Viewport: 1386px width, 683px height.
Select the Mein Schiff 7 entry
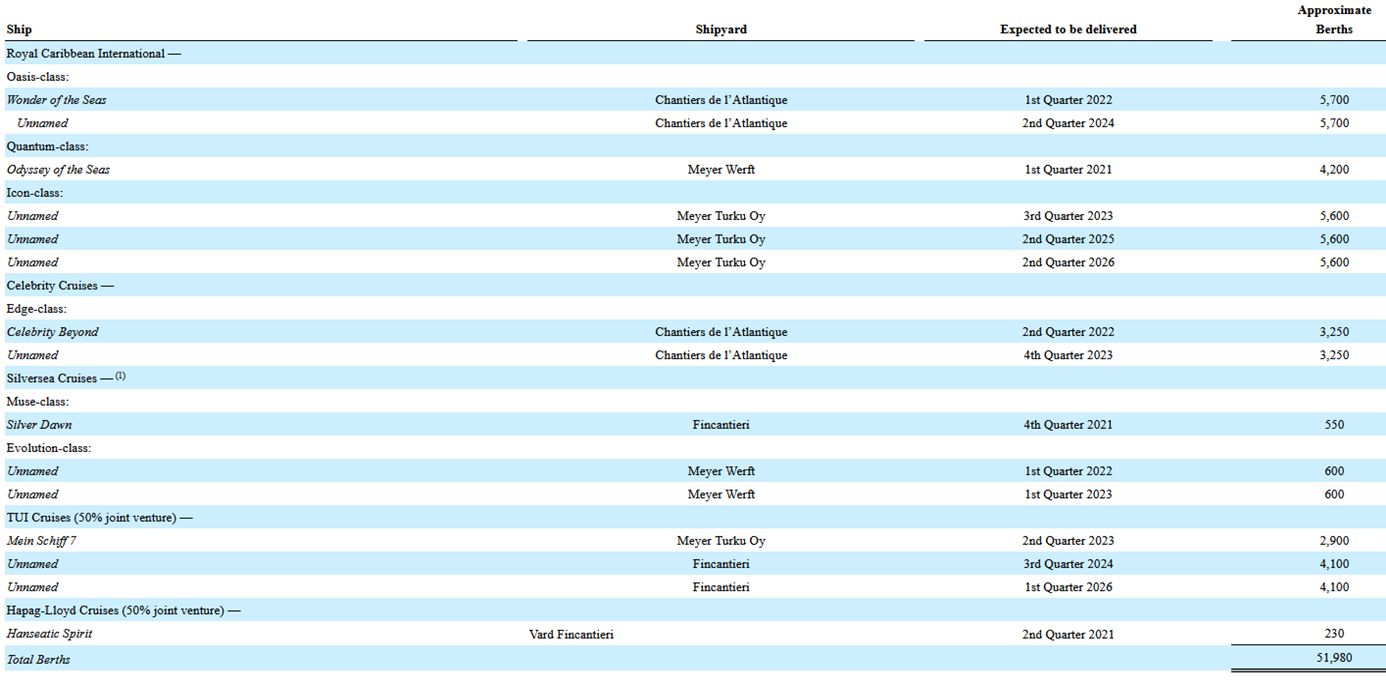(41, 541)
